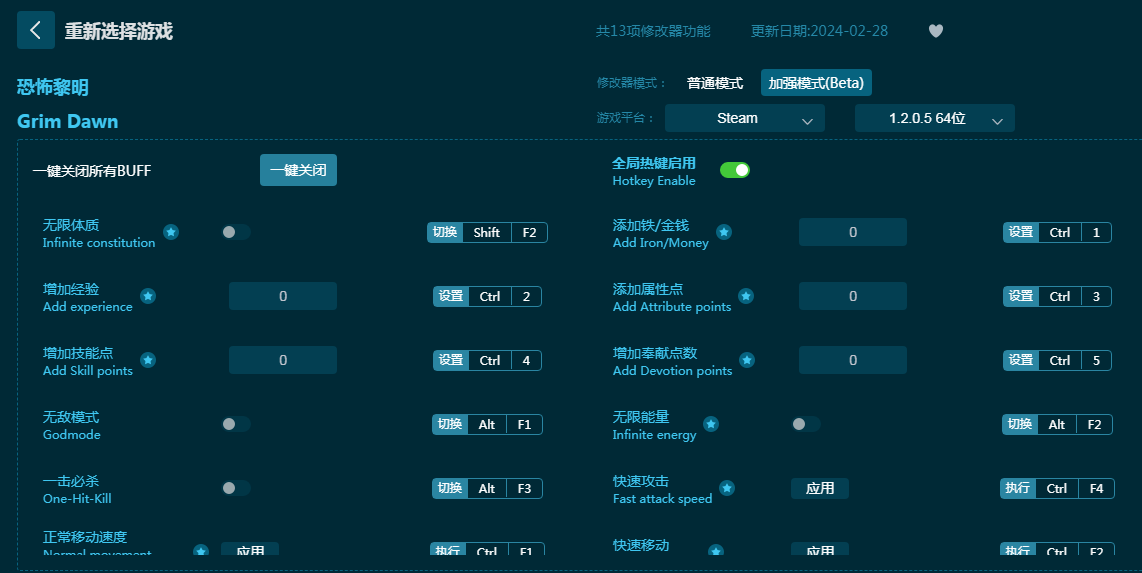1142x573 pixels.
Task: Click 切换 hotkey button for Infinite energy
Action: (x=1020, y=424)
